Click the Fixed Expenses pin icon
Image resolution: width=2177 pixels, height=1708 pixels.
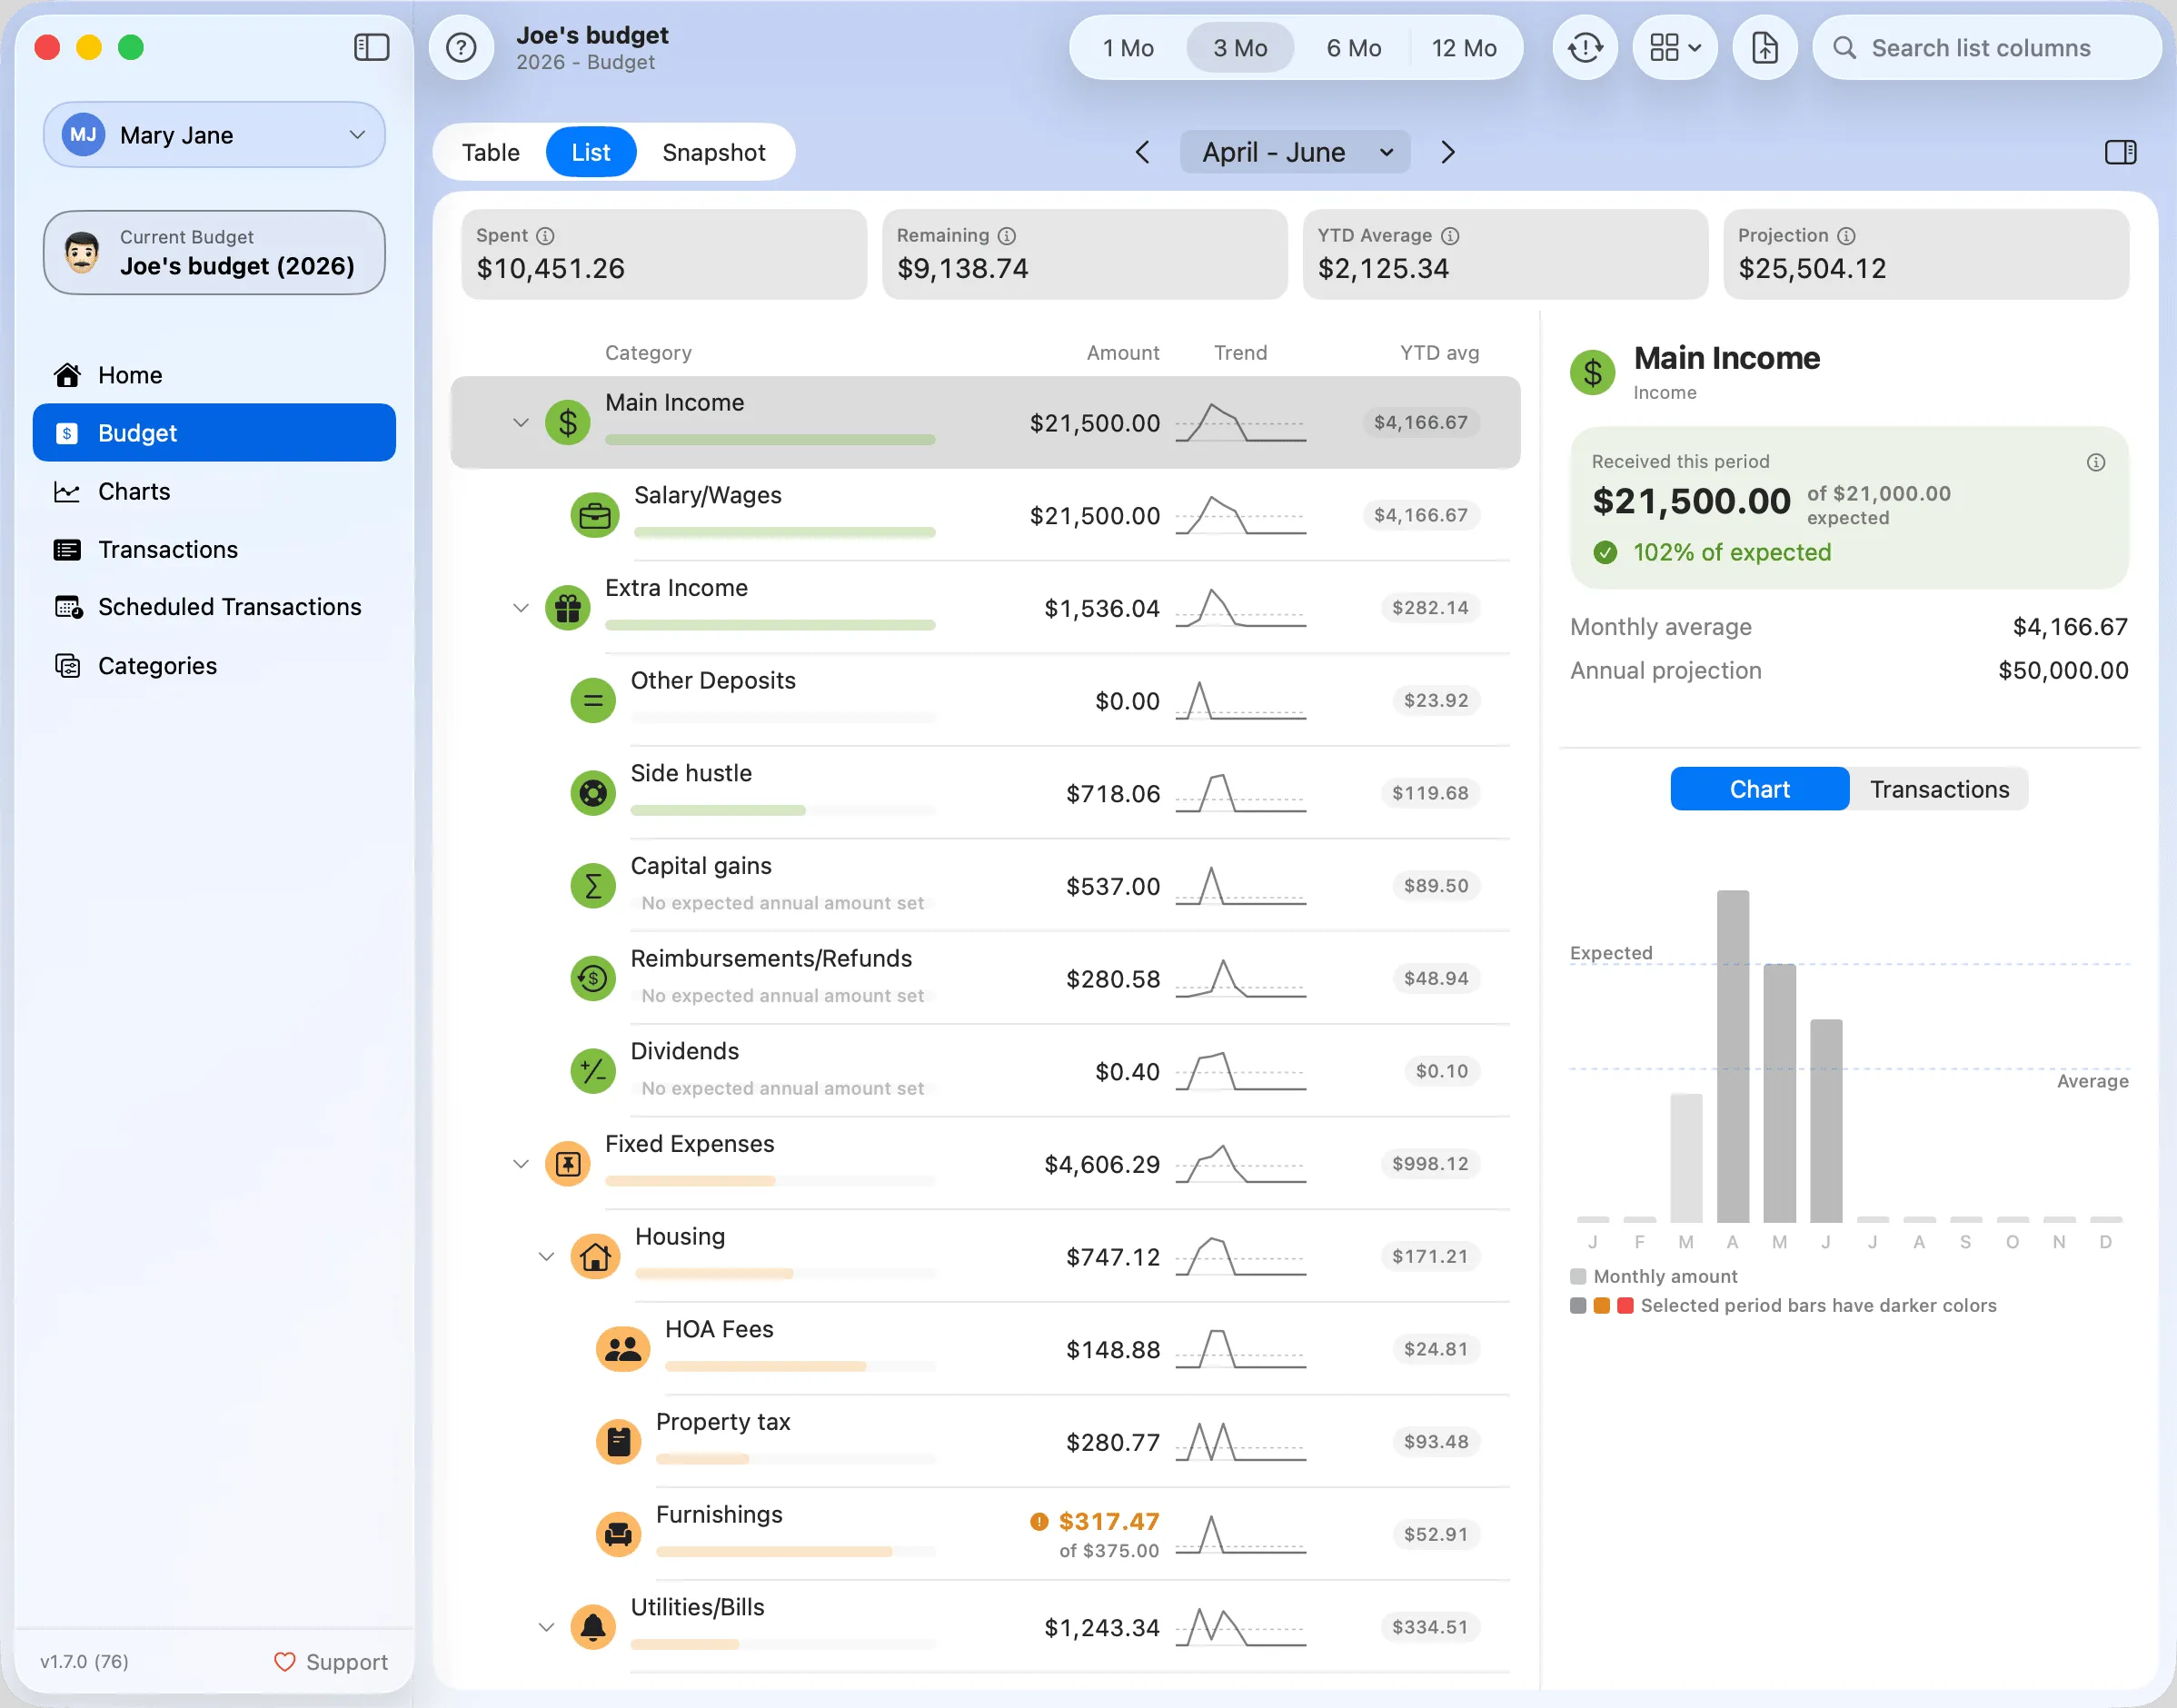(x=568, y=1164)
